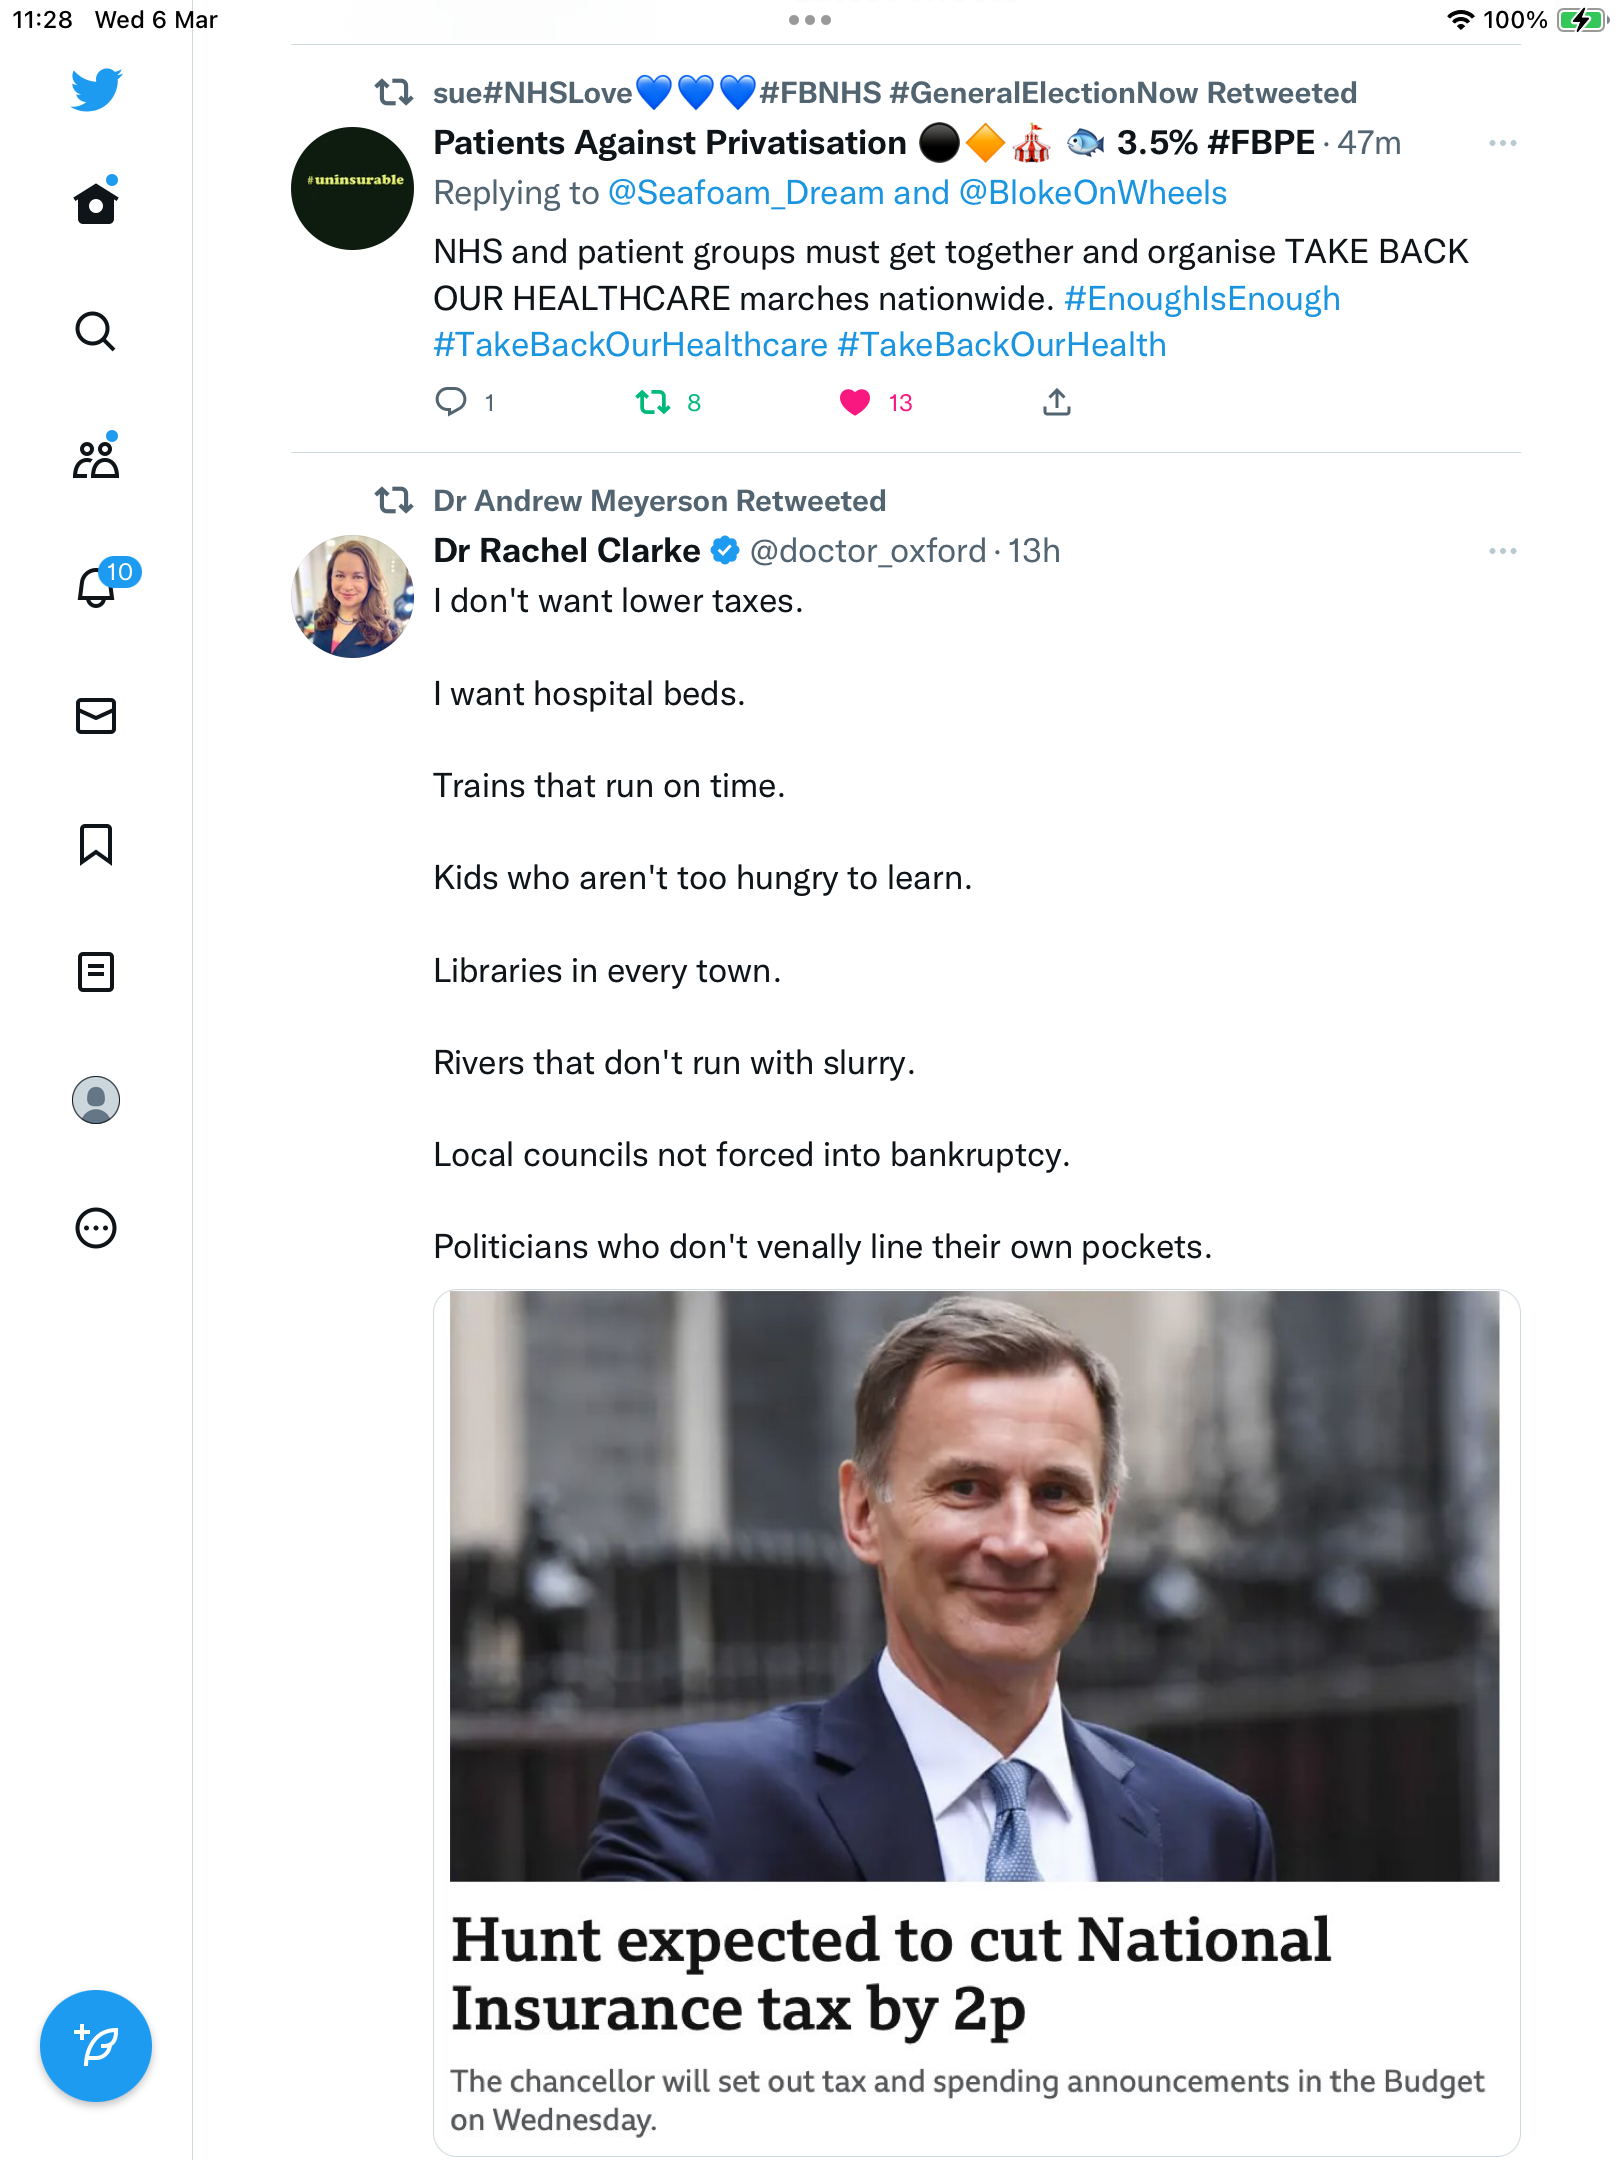Viewport: 1620px width, 2160px height.
Task: Expand options menu on Dr Rachel Clarke tweet
Action: (x=1502, y=551)
